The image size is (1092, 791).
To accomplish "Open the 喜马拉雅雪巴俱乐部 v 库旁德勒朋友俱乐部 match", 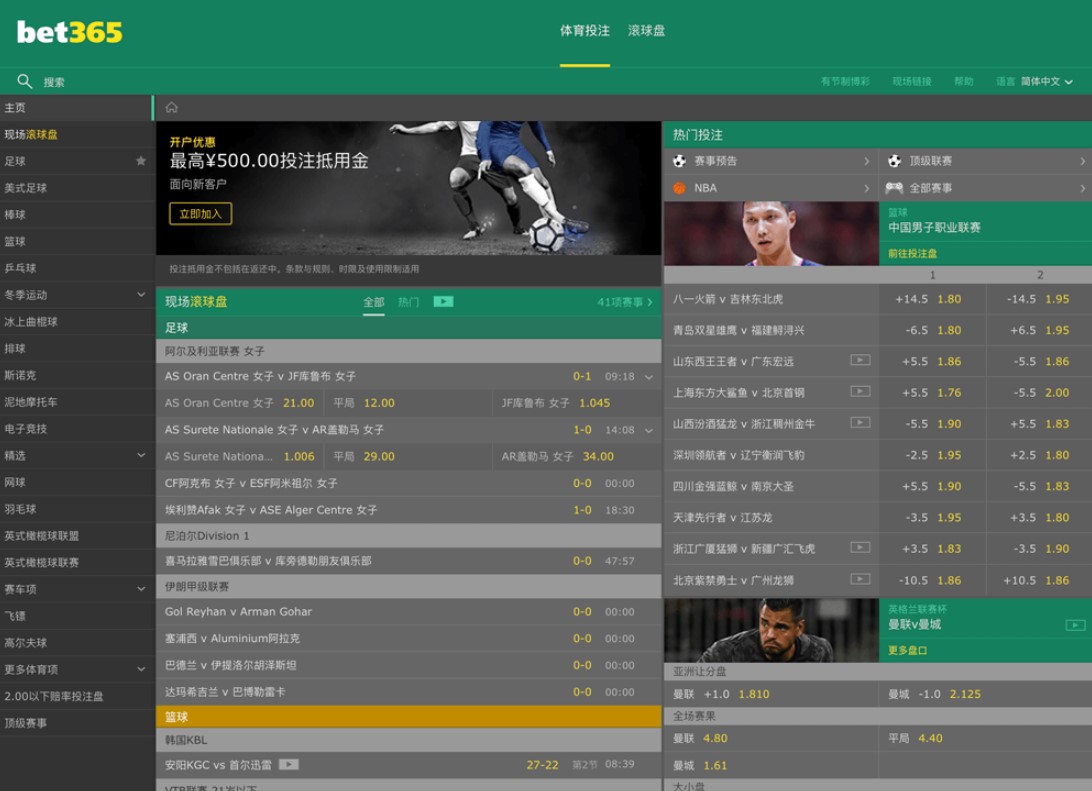I will point(409,561).
